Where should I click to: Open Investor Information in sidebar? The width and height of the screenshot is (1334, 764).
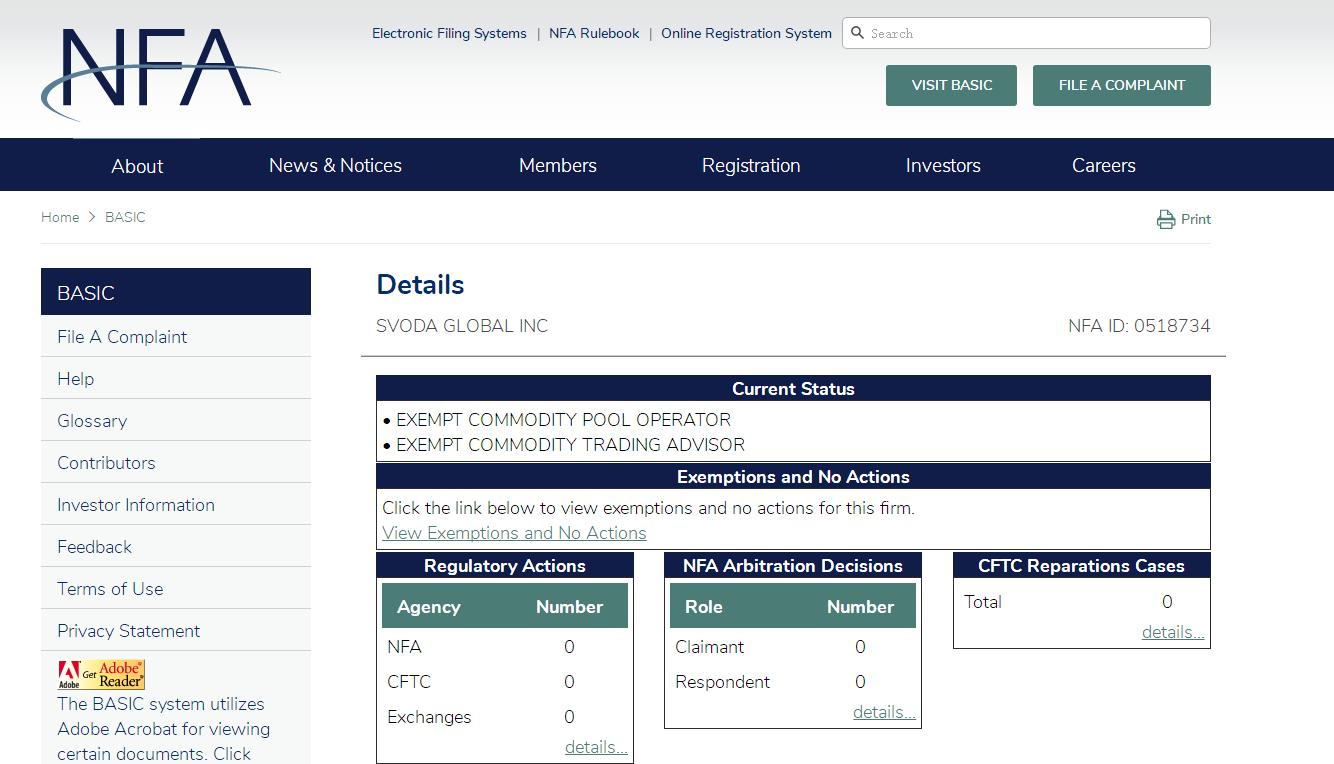pos(136,505)
